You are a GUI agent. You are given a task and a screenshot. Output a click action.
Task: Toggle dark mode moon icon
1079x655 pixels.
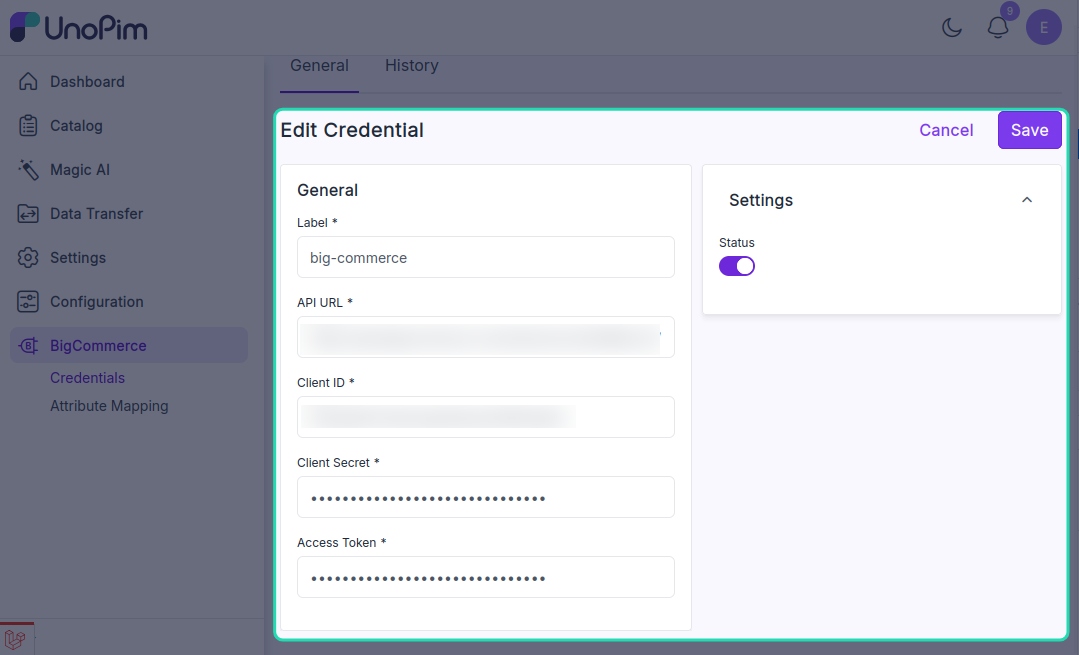coord(952,28)
